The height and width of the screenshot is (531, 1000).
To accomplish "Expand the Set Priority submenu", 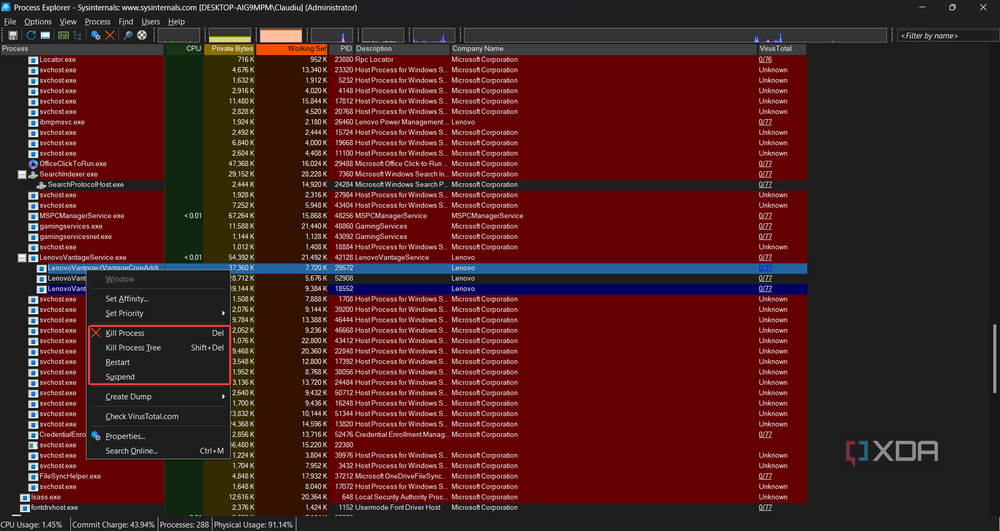I will coord(158,314).
